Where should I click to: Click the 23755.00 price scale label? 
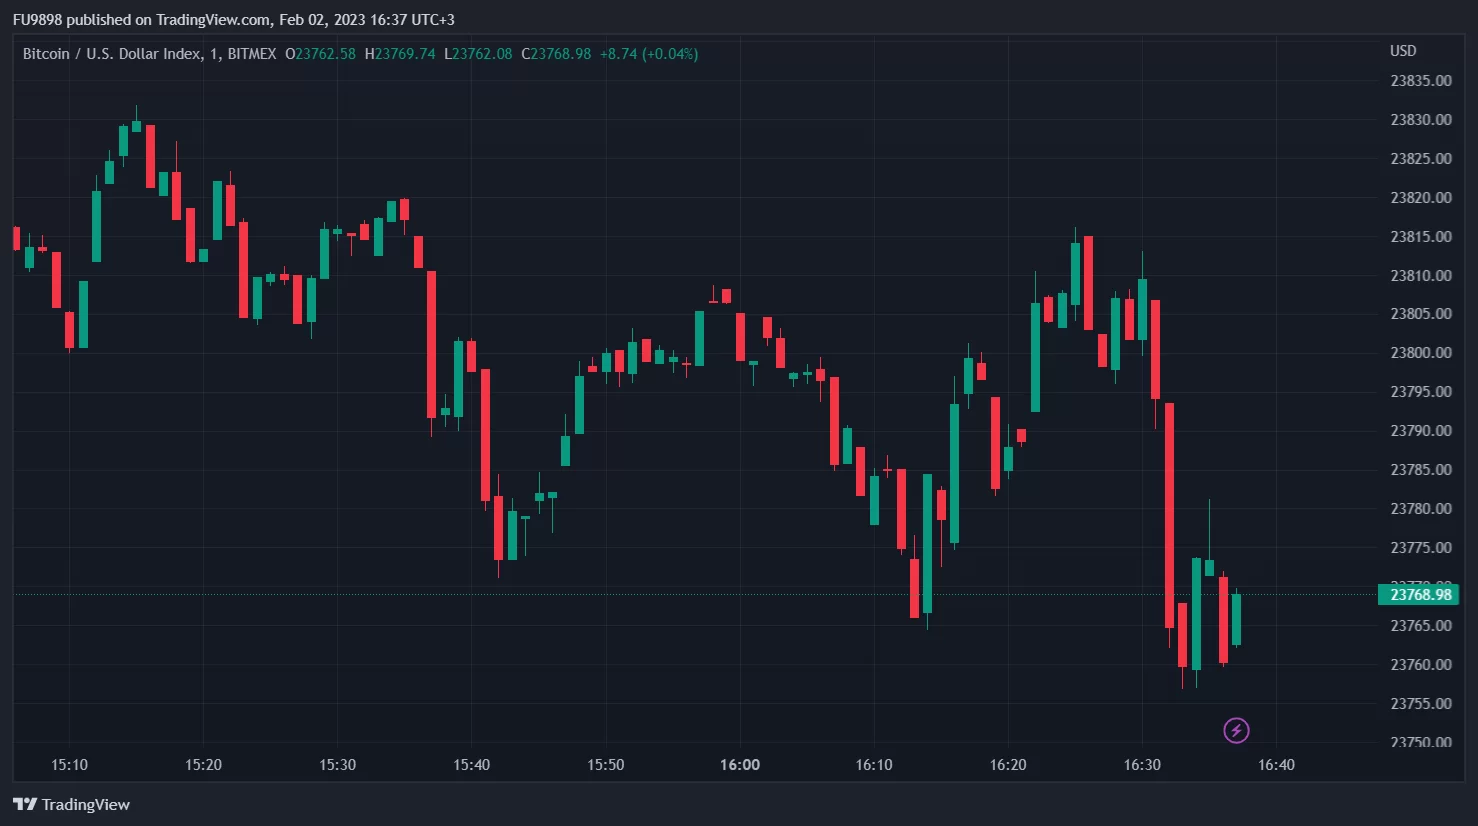click(1421, 704)
